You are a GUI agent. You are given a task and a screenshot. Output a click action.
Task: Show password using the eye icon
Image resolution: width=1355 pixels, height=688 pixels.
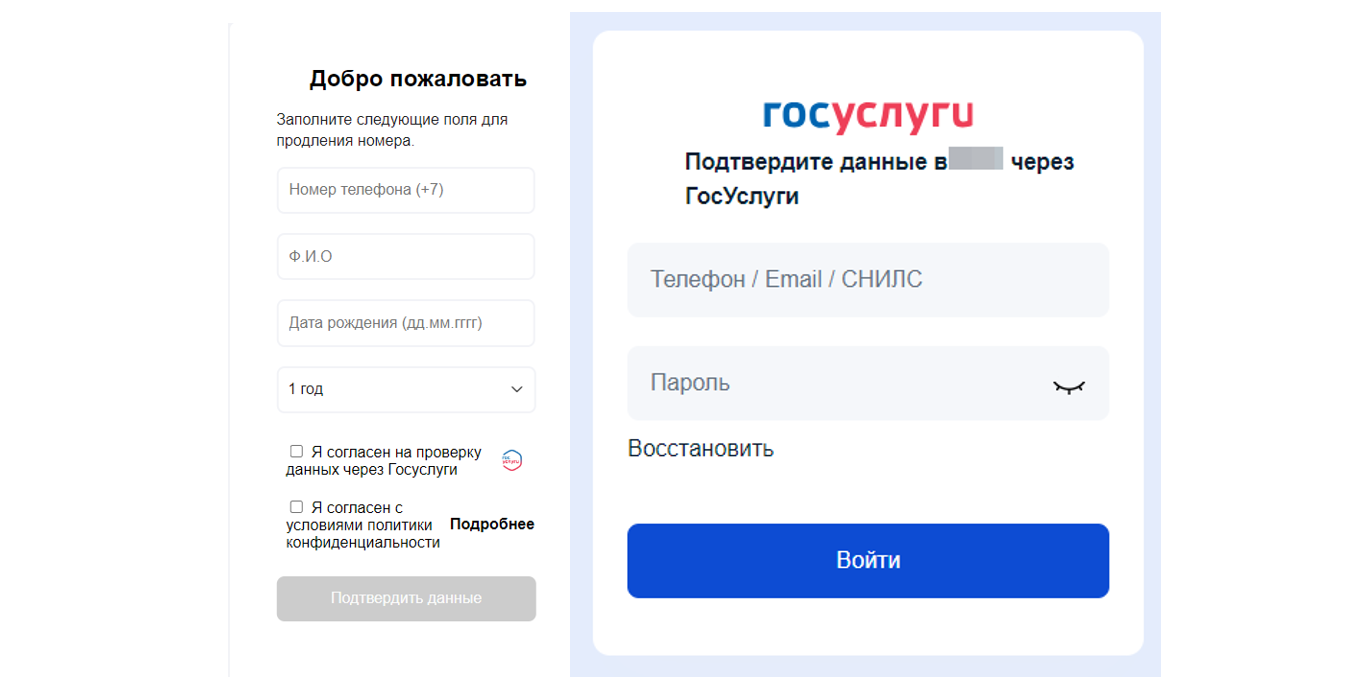[1068, 386]
